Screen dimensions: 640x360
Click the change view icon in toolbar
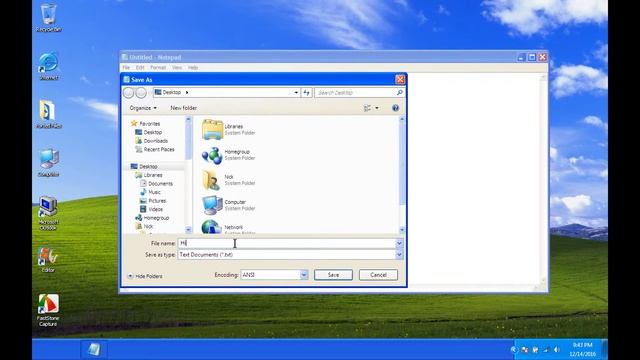tap(367, 108)
